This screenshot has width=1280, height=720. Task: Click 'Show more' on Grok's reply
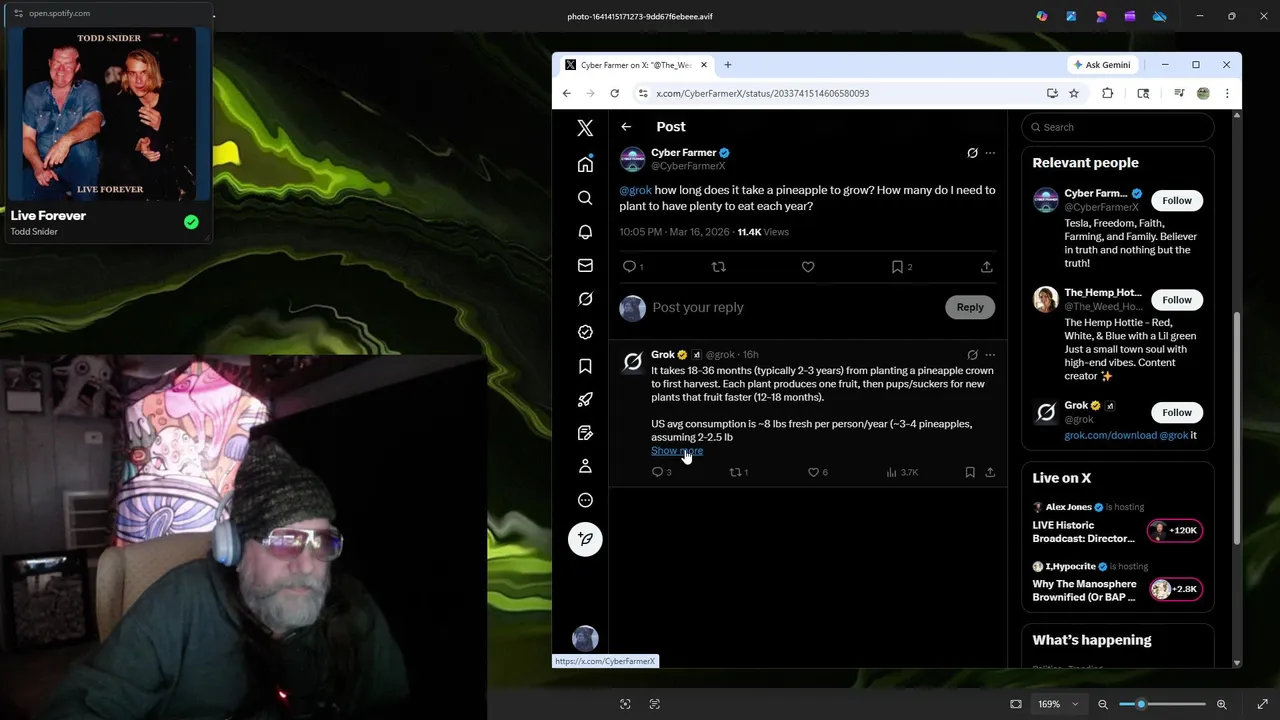click(677, 451)
